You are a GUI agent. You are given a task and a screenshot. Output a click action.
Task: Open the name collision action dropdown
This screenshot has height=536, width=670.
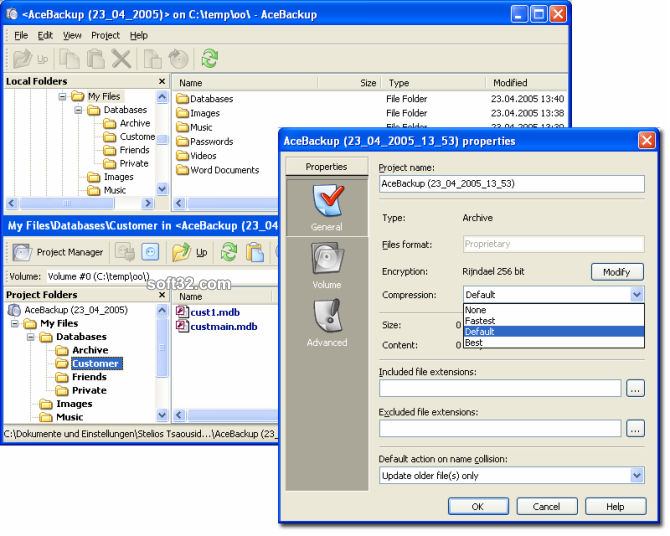tap(636, 476)
